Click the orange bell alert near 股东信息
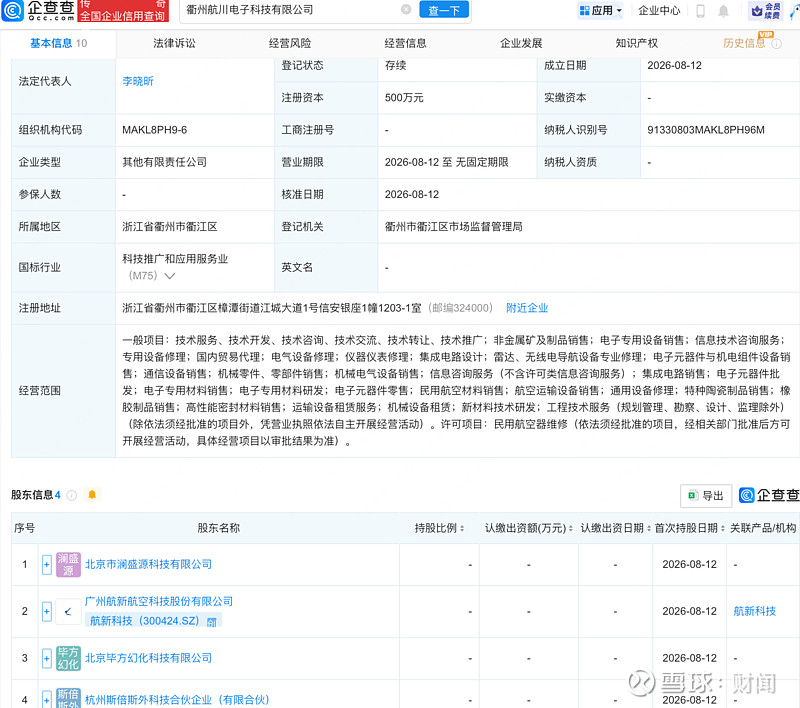This screenshot has height=708, width=800. click(92, 494)
